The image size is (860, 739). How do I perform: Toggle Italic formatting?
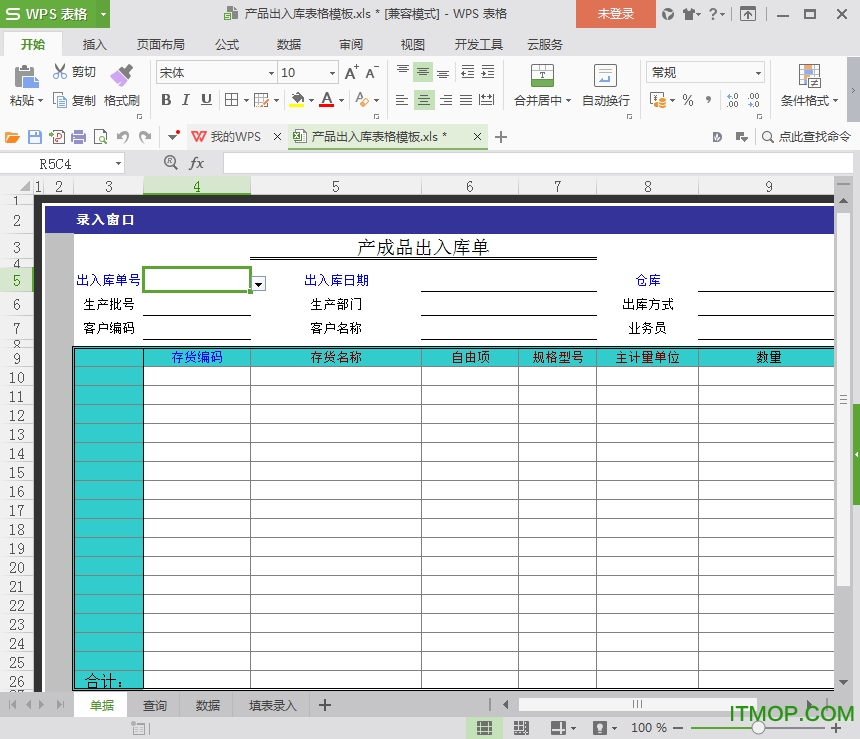click(x=186, y=100)
